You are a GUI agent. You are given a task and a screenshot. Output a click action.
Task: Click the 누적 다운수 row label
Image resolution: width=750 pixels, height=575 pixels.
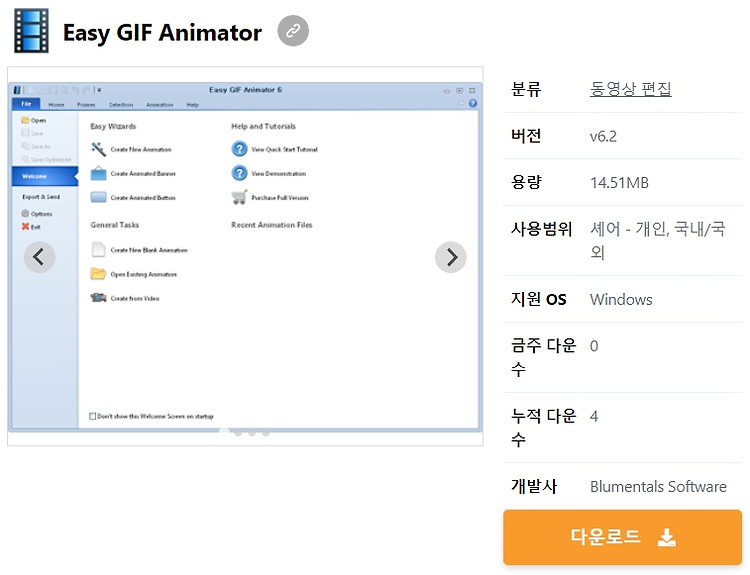pyautogui.click(x=543, y=427)
